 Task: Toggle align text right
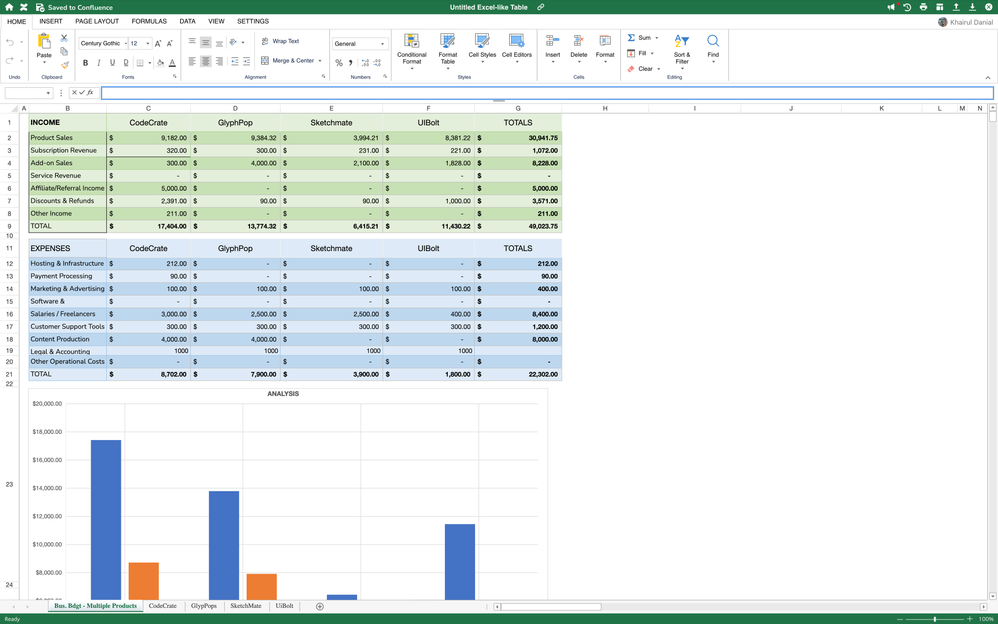219,62
